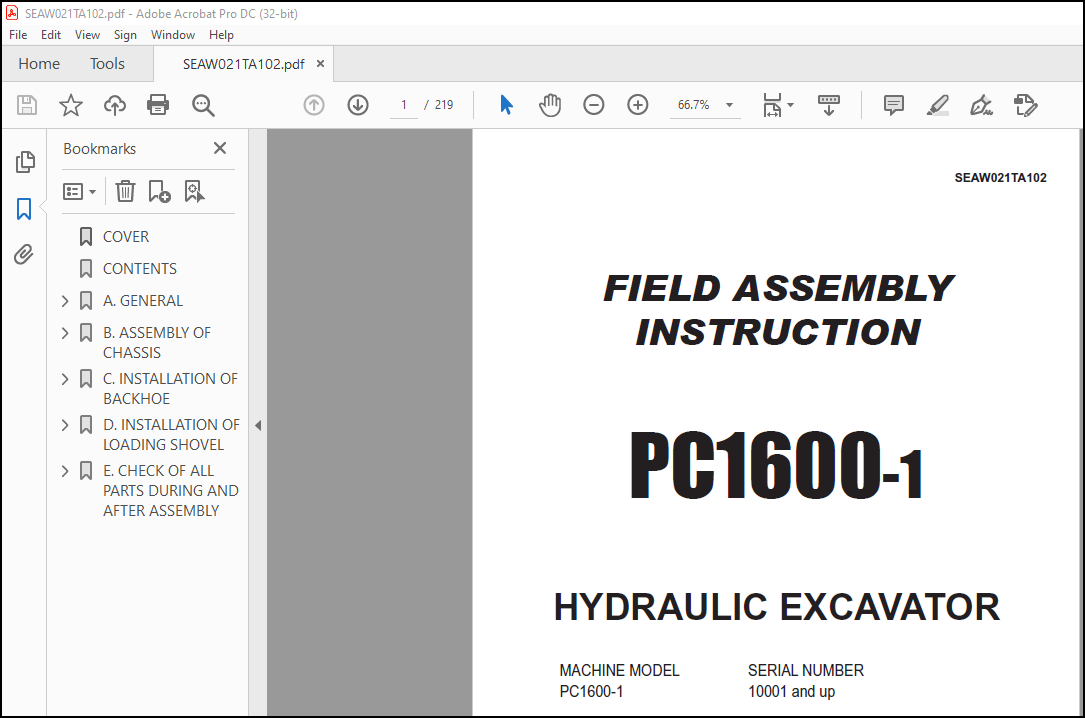Open the Sign menu

pyautogui.click(x=125, y=35)
